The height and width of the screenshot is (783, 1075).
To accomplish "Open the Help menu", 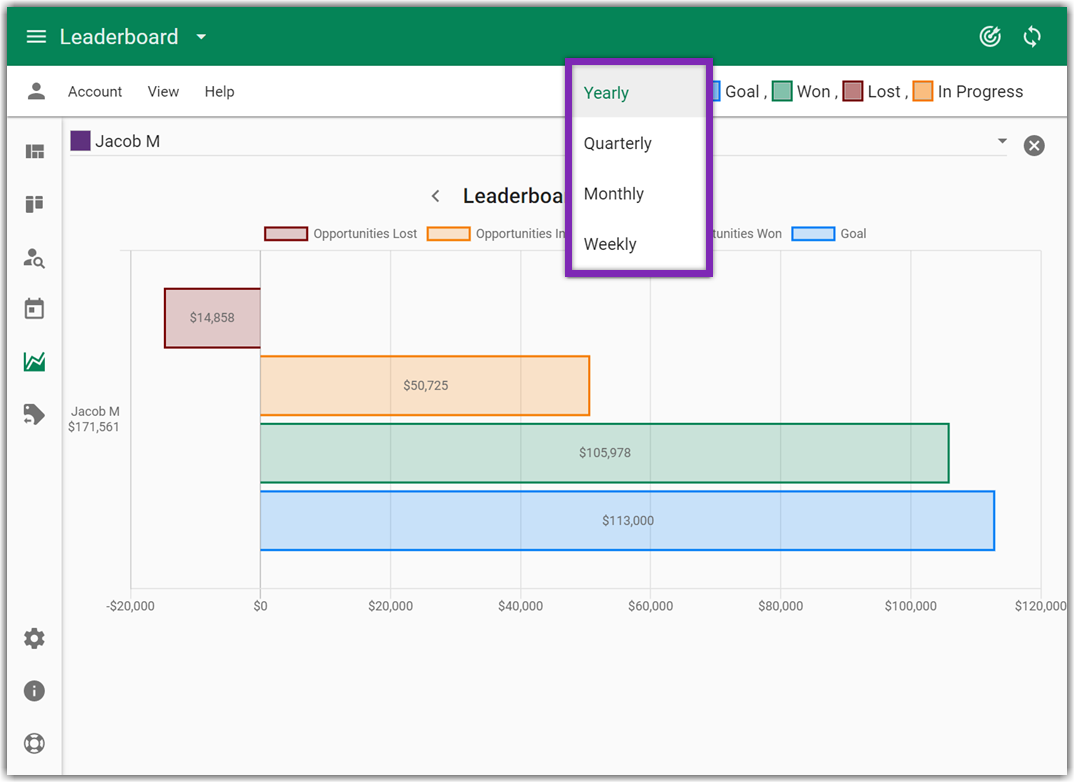I will [219, 91].
